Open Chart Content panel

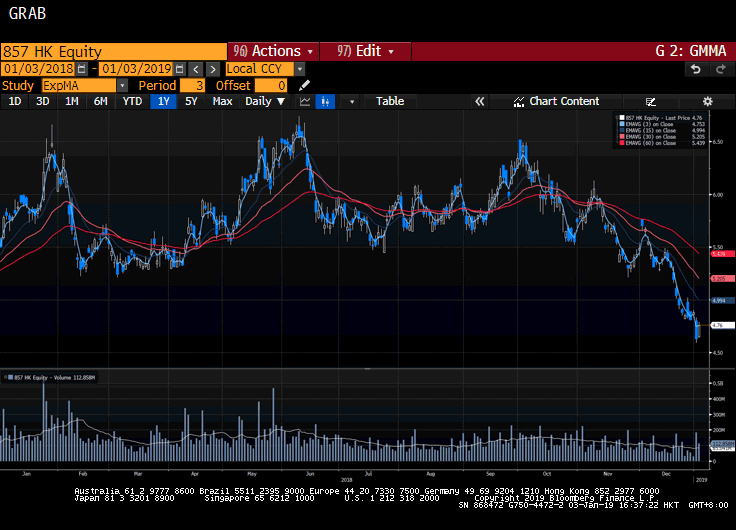[557, 101]
